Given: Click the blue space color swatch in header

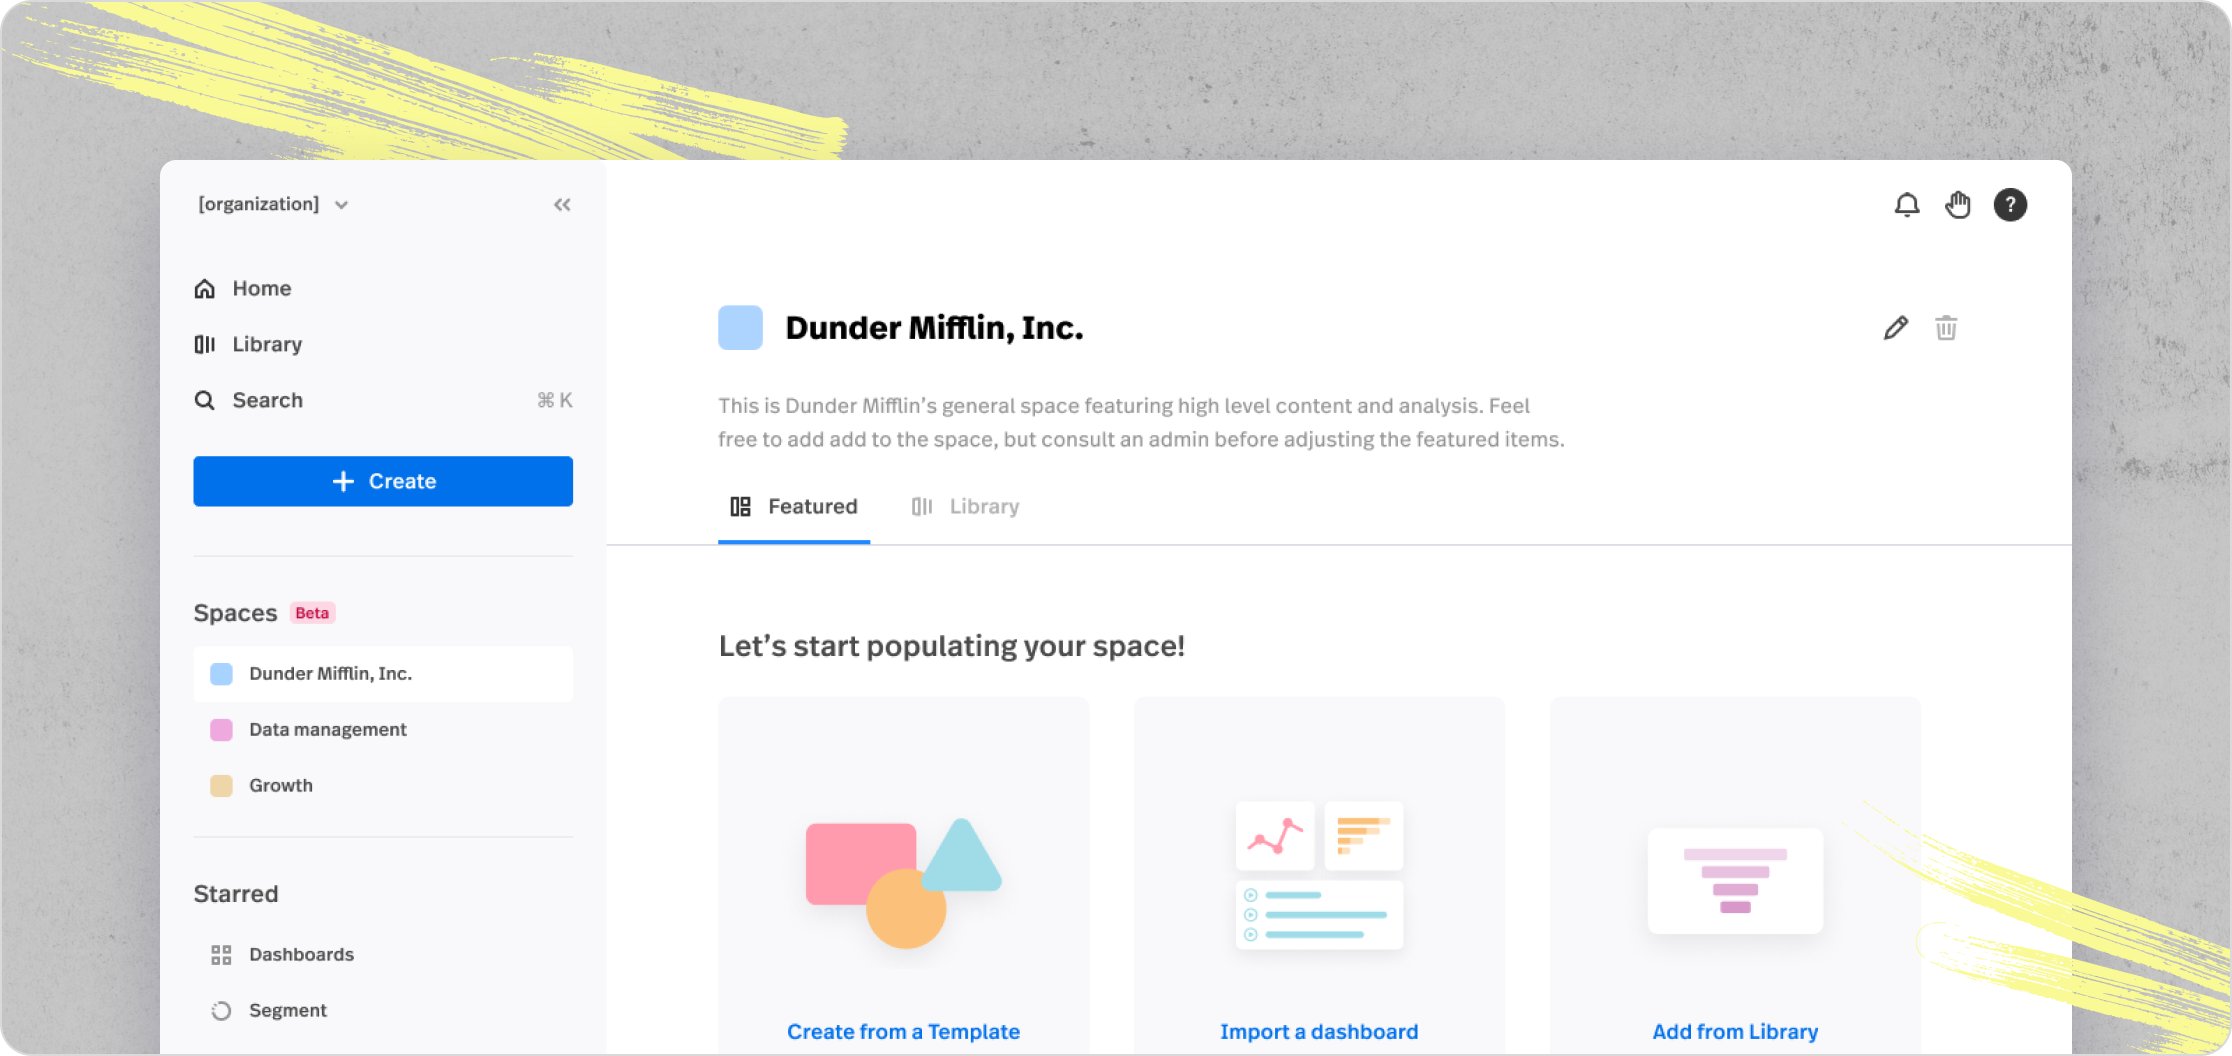Looking at the screenshot, I should point(740,328).
